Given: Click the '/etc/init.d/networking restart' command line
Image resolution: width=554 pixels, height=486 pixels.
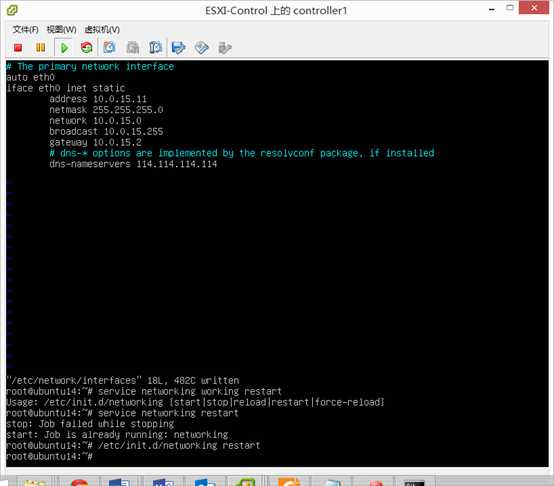Looking at the screenshot, I should 133,445.
